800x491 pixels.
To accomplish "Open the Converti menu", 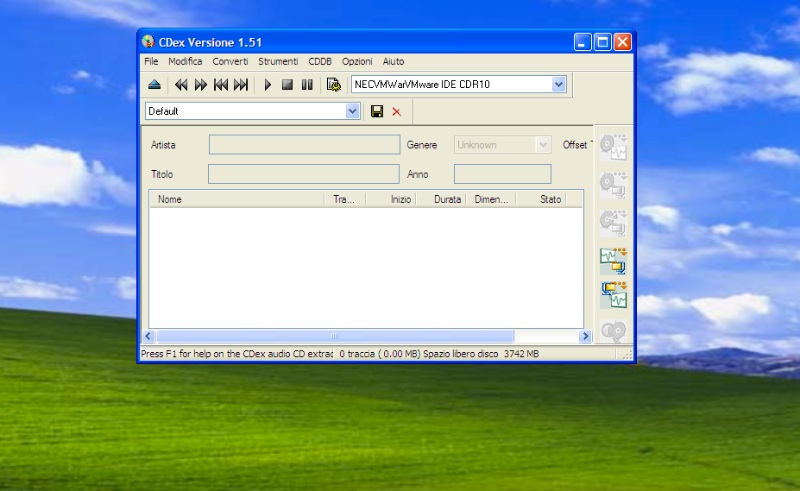I will pyautogui.click(x=230, y=61).
